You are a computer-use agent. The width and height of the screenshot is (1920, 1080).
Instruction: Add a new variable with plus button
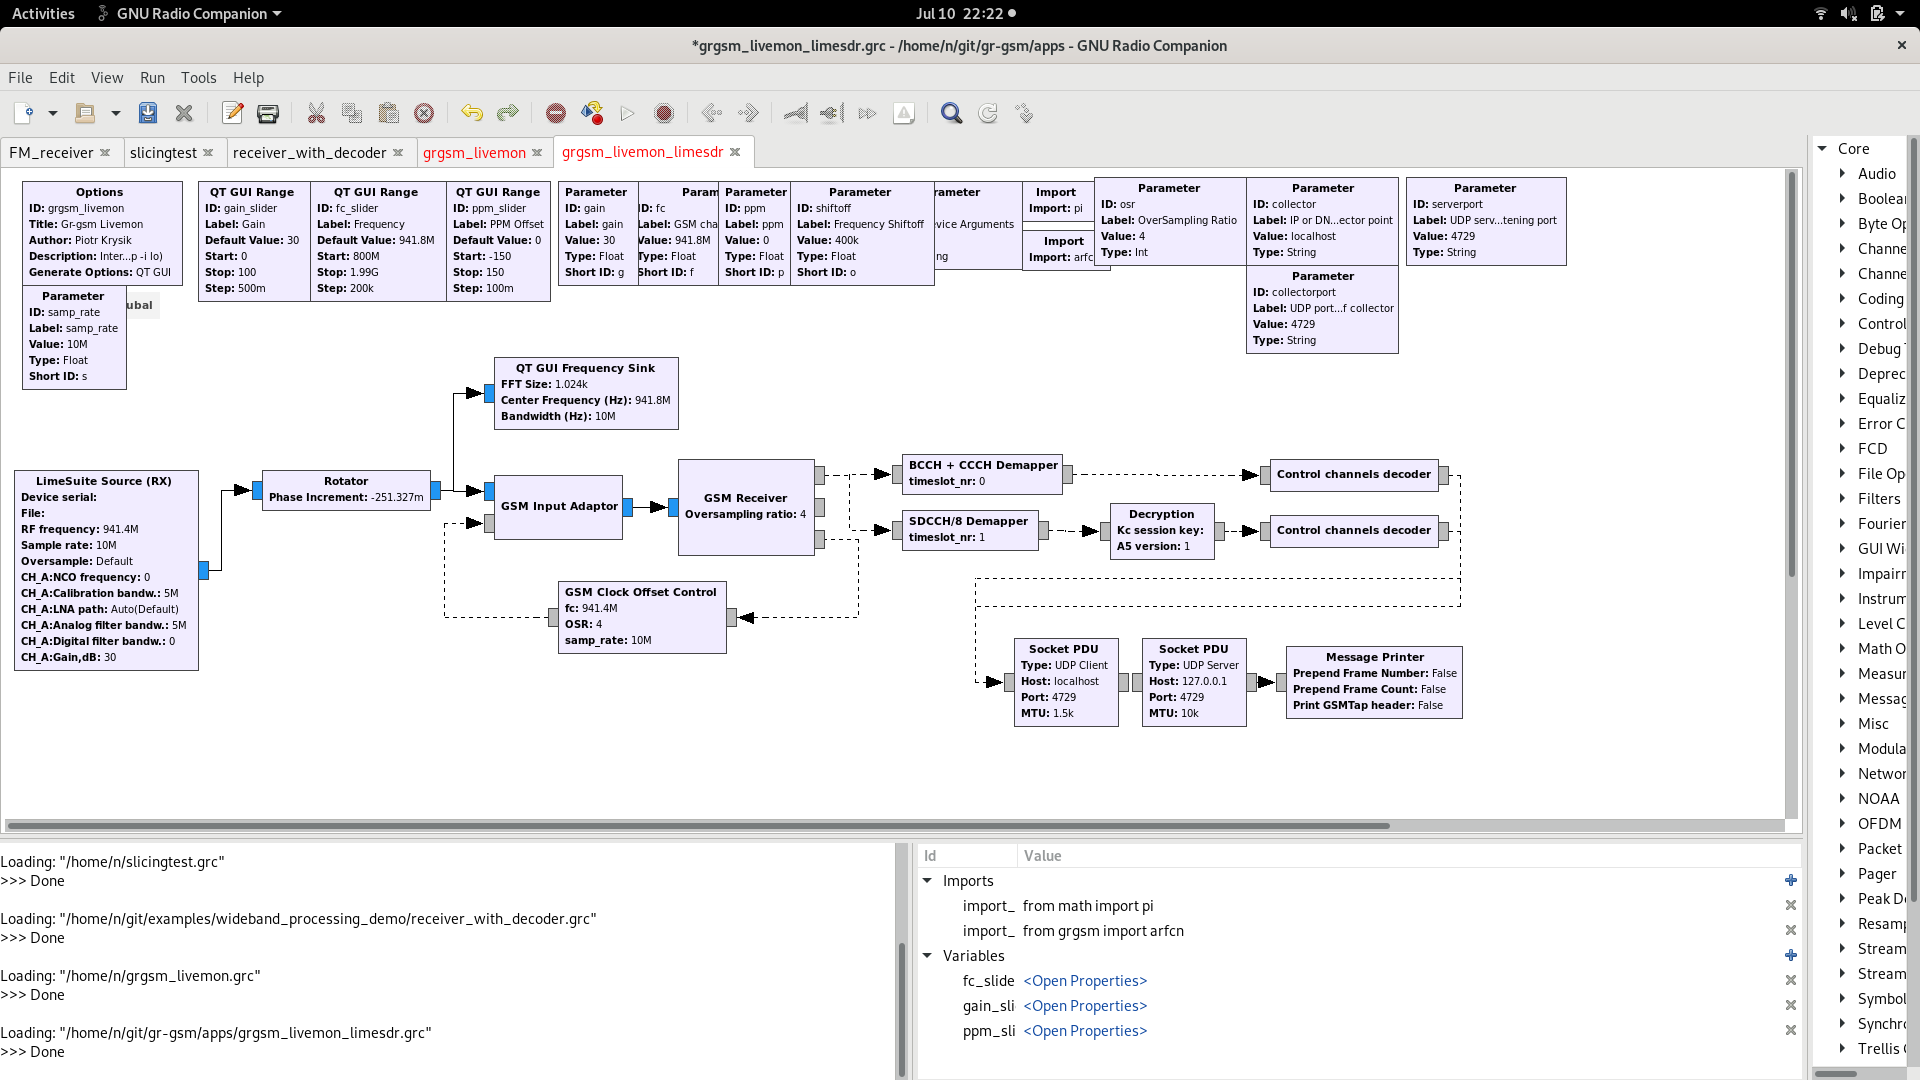pyautogui.click(x=1790, y=956)
